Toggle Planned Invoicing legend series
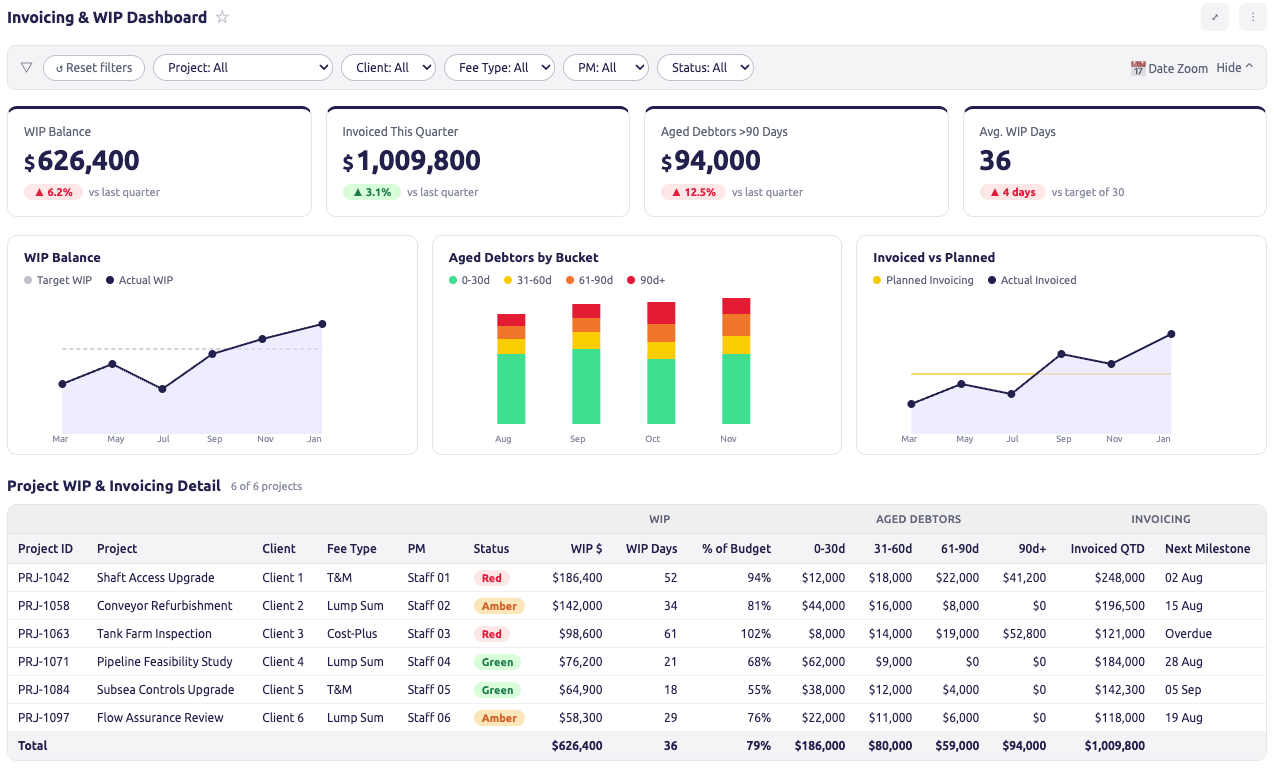Viewport: 1274px width, 770px height. tap(923, 280)
